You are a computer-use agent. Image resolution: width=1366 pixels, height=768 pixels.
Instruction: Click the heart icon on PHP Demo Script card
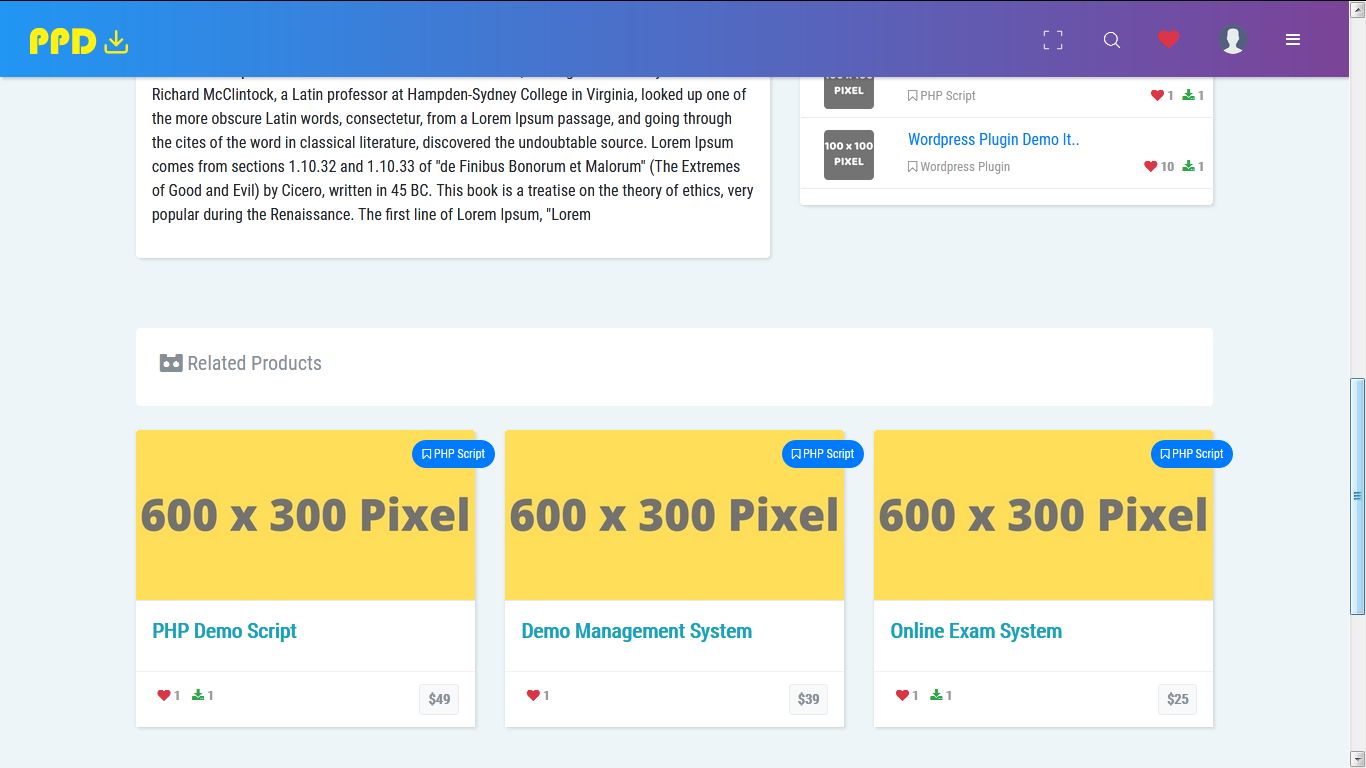(163, 694)
